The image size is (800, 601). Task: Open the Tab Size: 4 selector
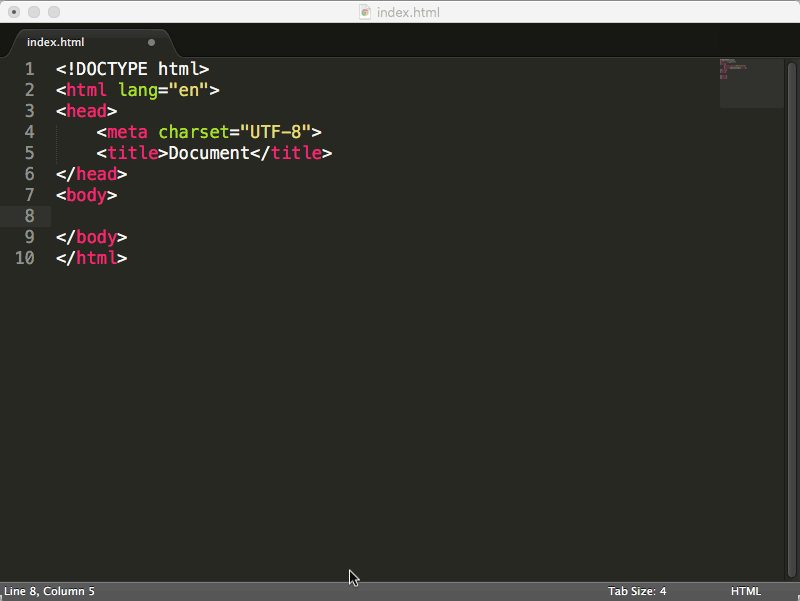[636, 591]
